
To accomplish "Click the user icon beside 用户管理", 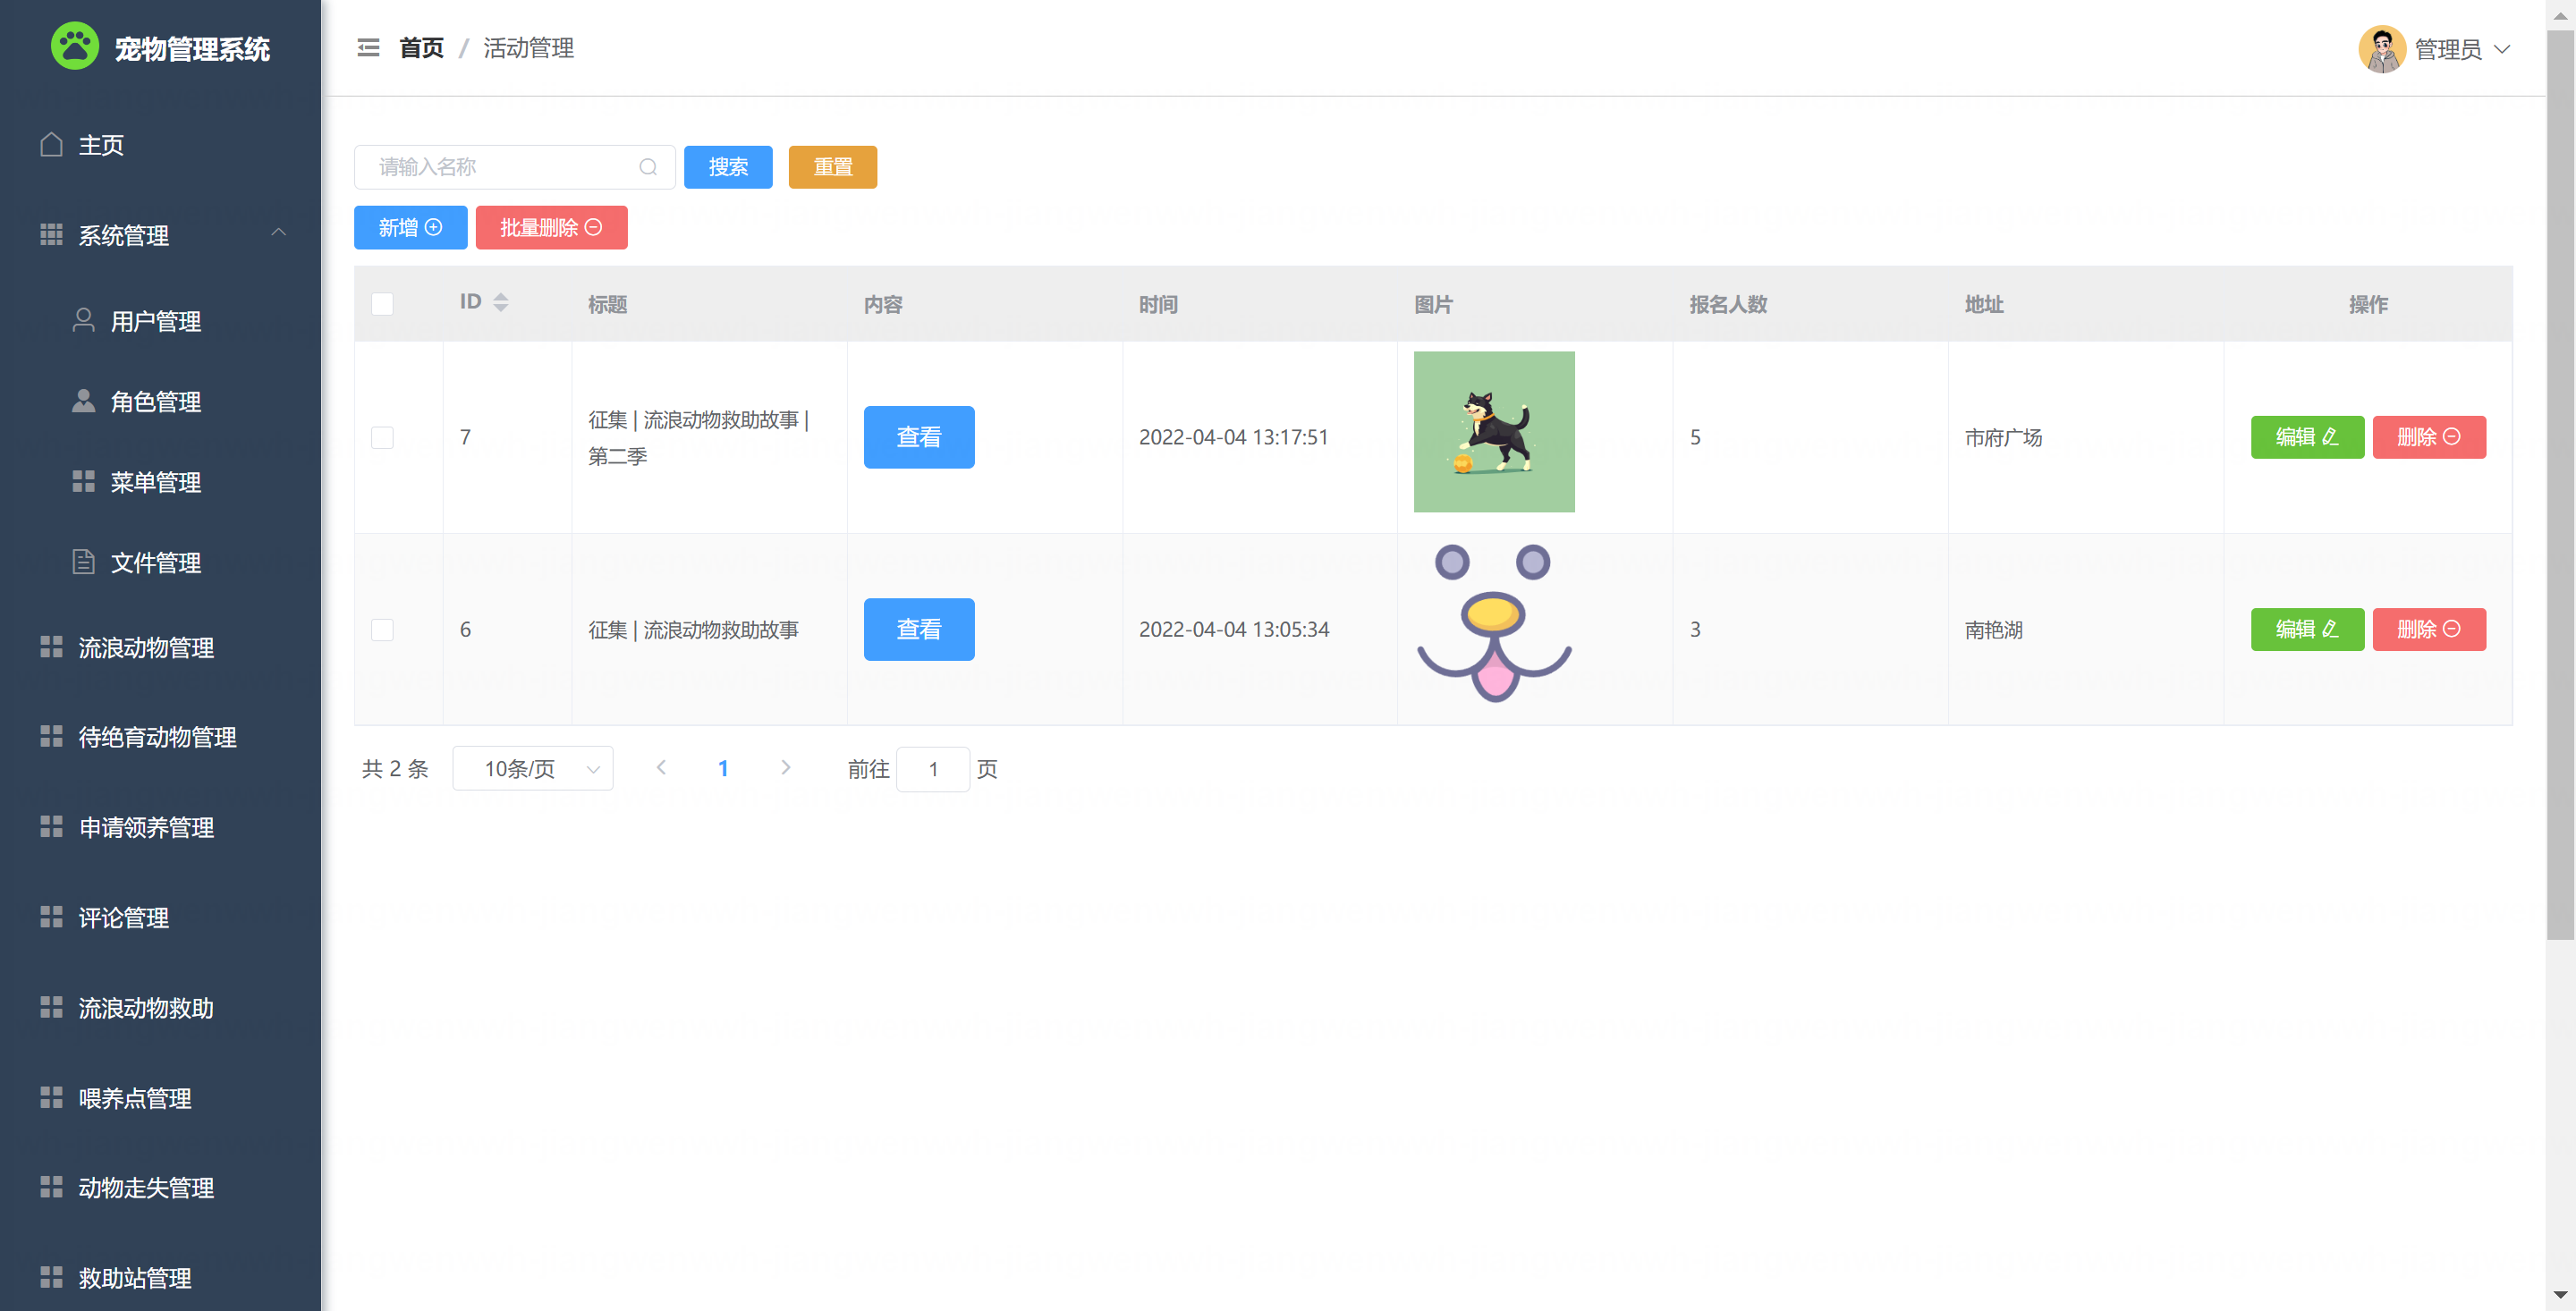I will [84, 320].
